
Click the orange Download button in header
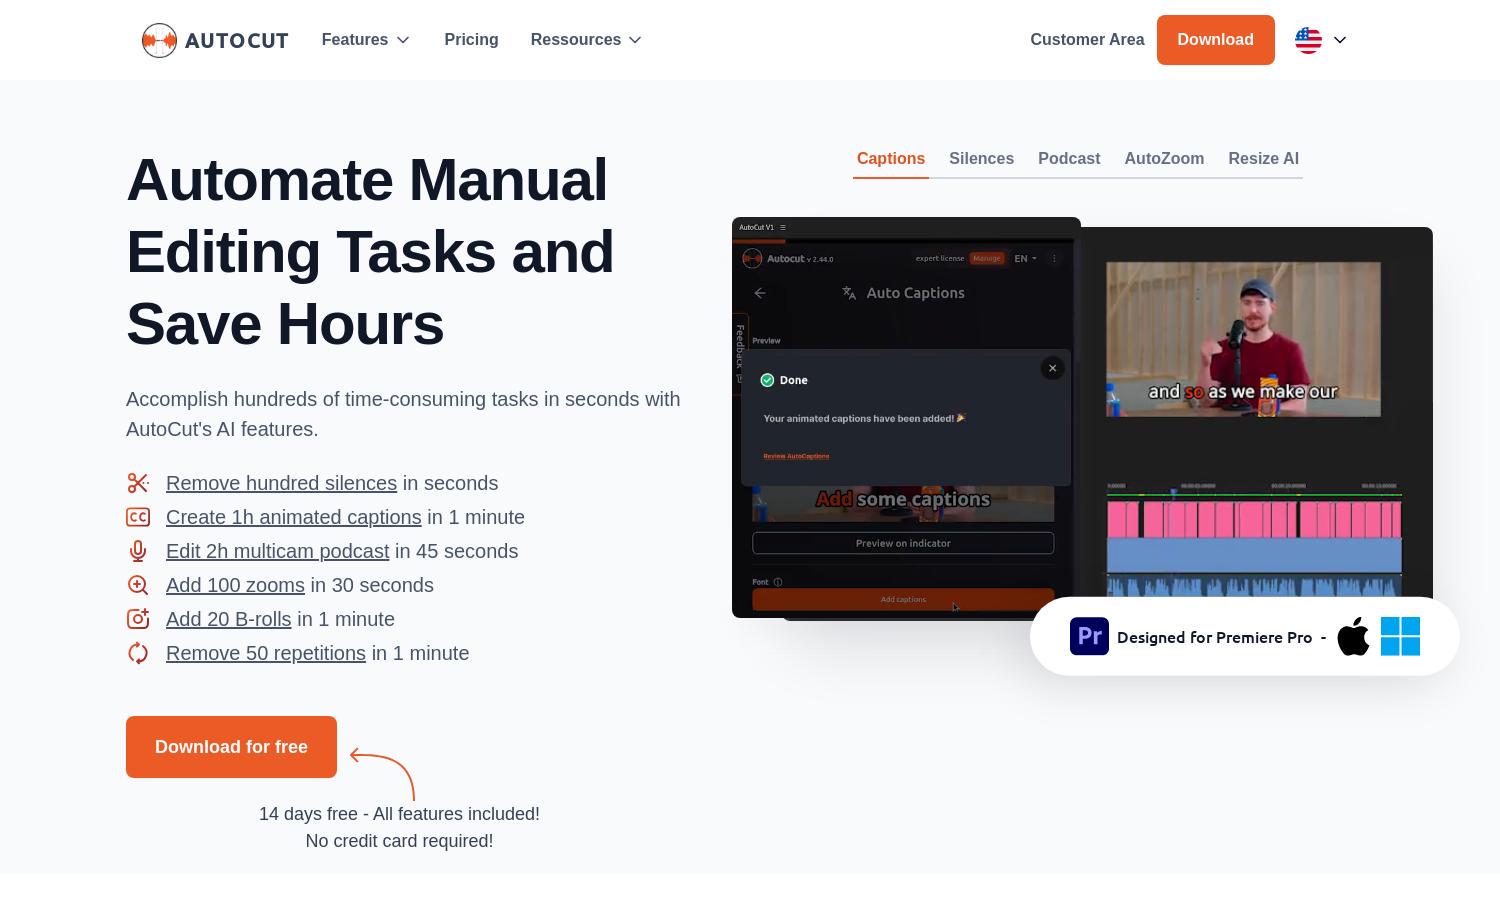point(1215,40)
